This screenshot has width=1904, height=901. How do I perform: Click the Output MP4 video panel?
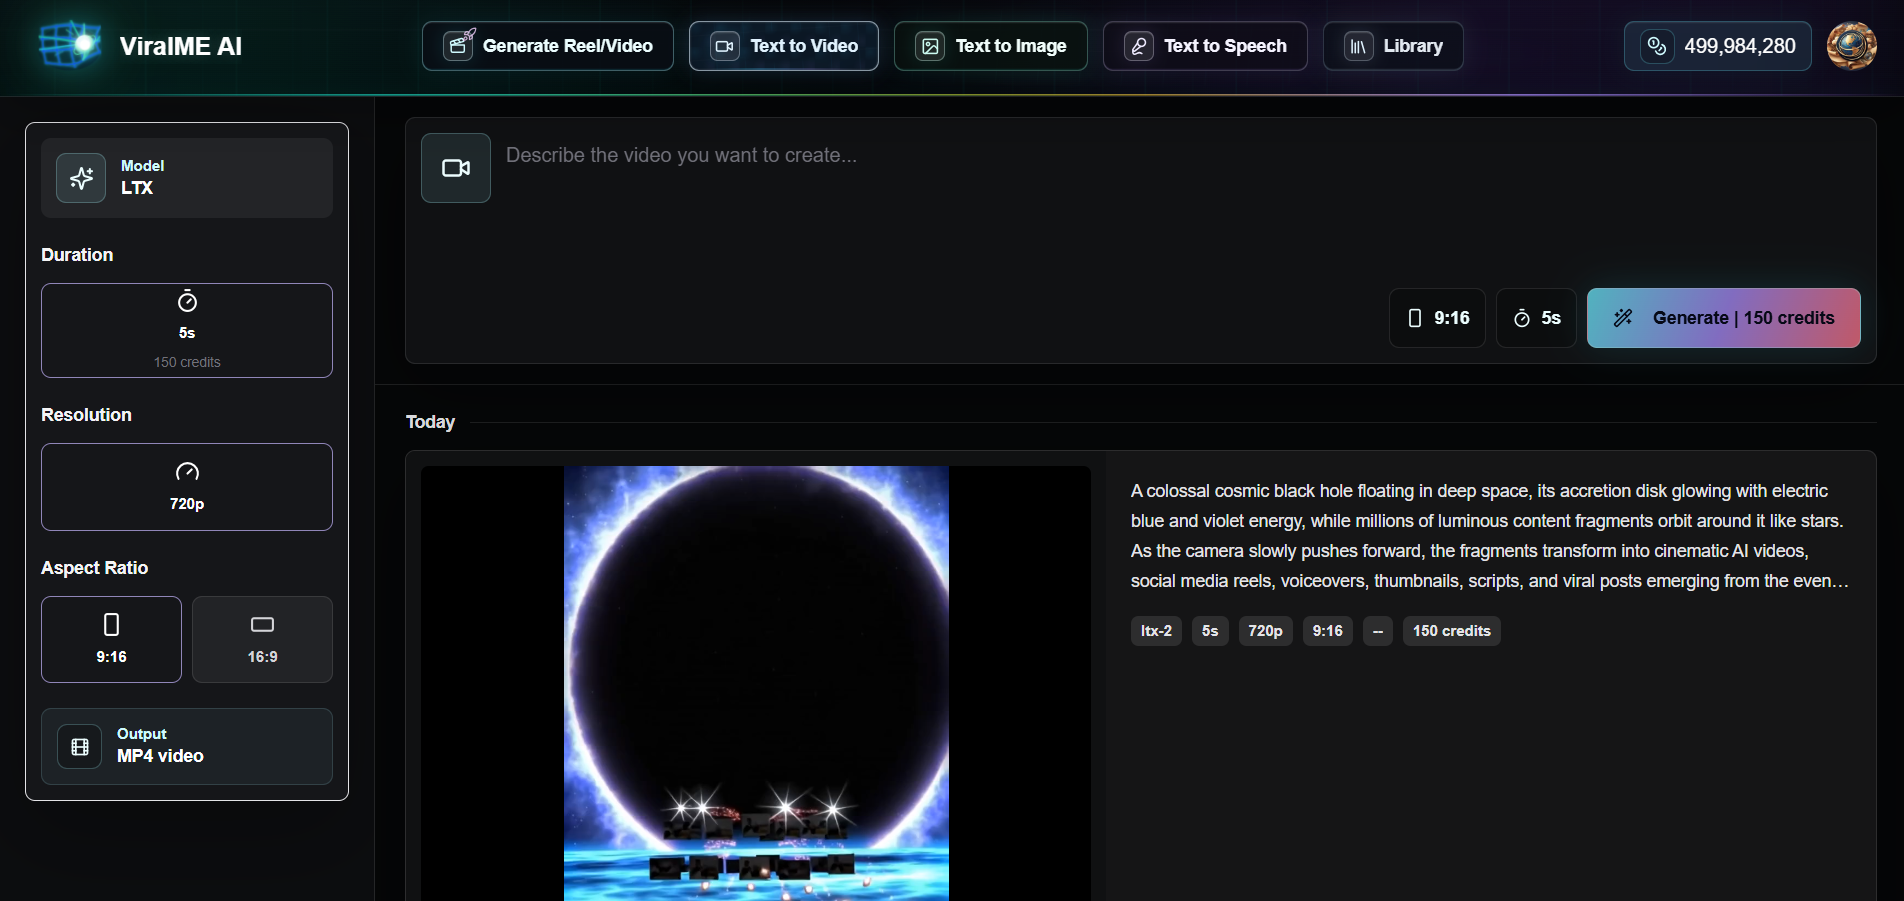tap(187, 746)
